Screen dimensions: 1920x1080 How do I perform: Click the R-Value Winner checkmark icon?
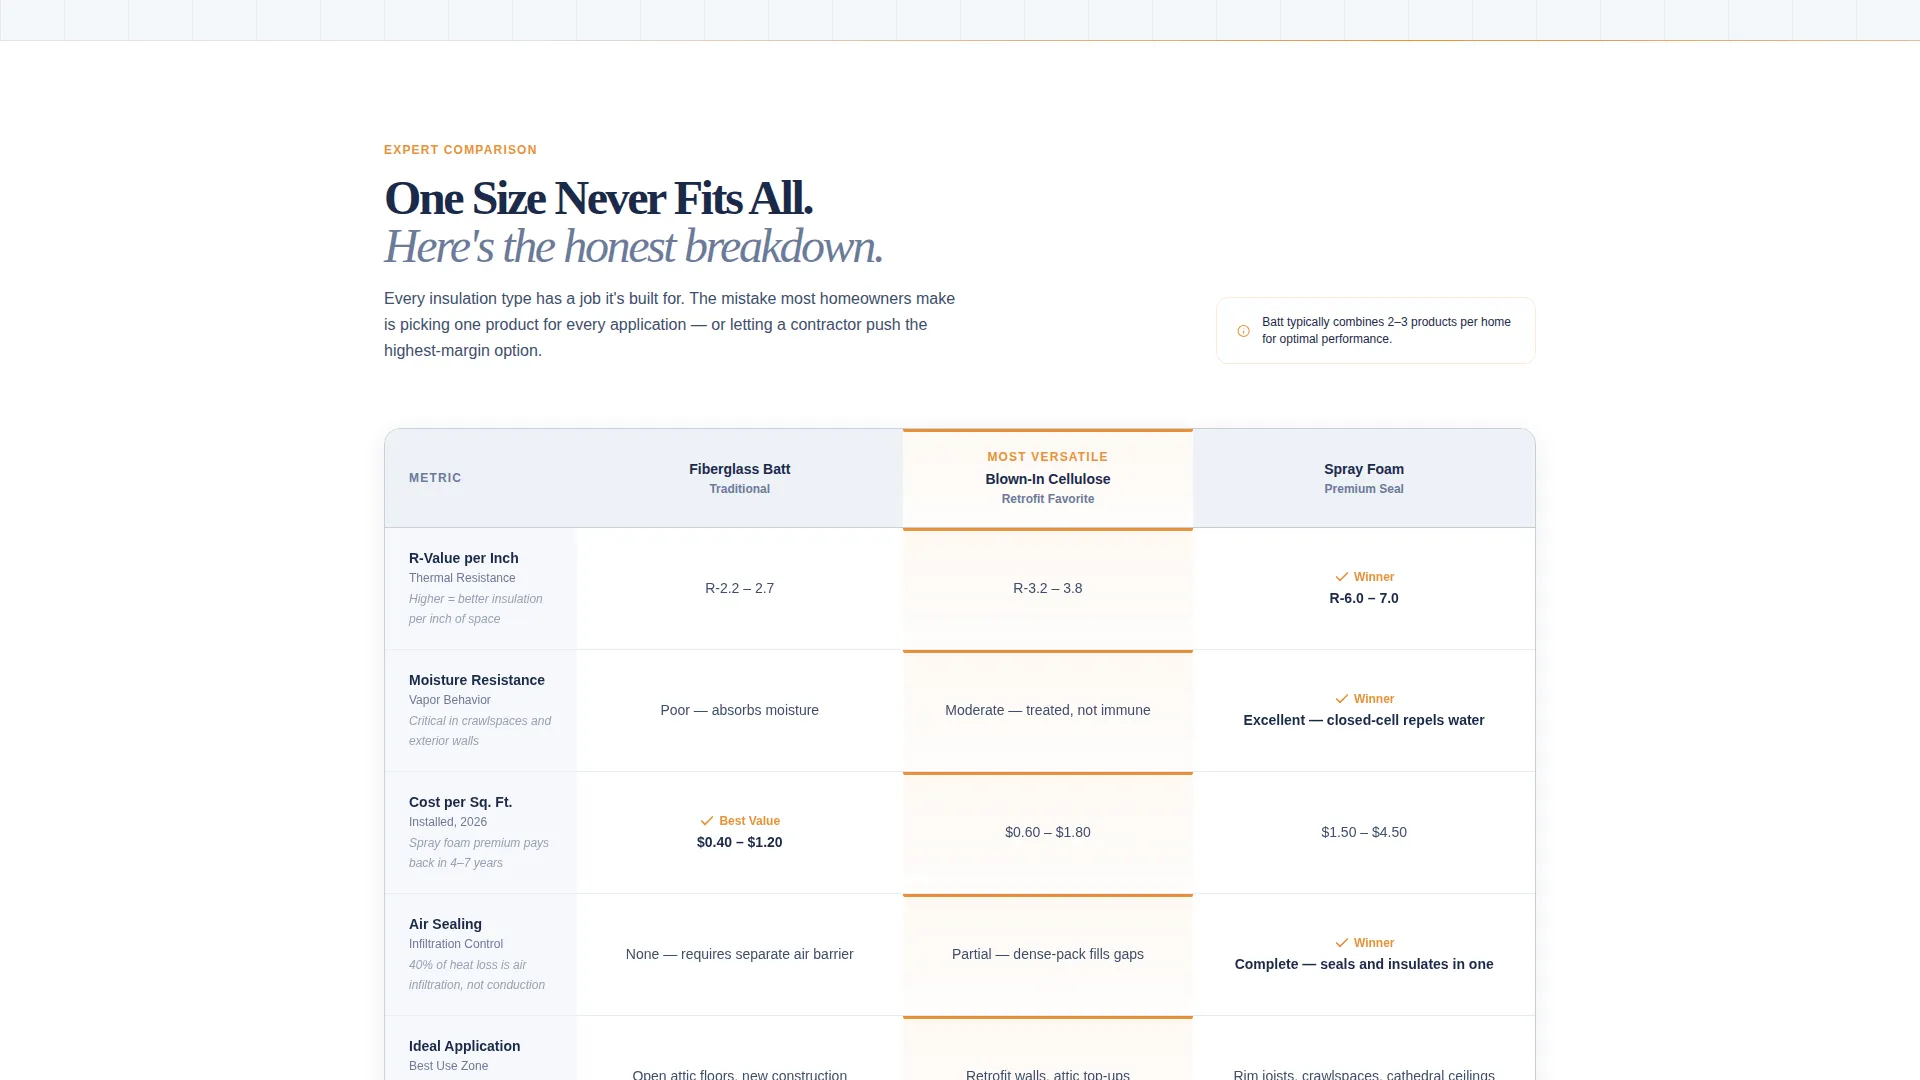(1341, 577)
